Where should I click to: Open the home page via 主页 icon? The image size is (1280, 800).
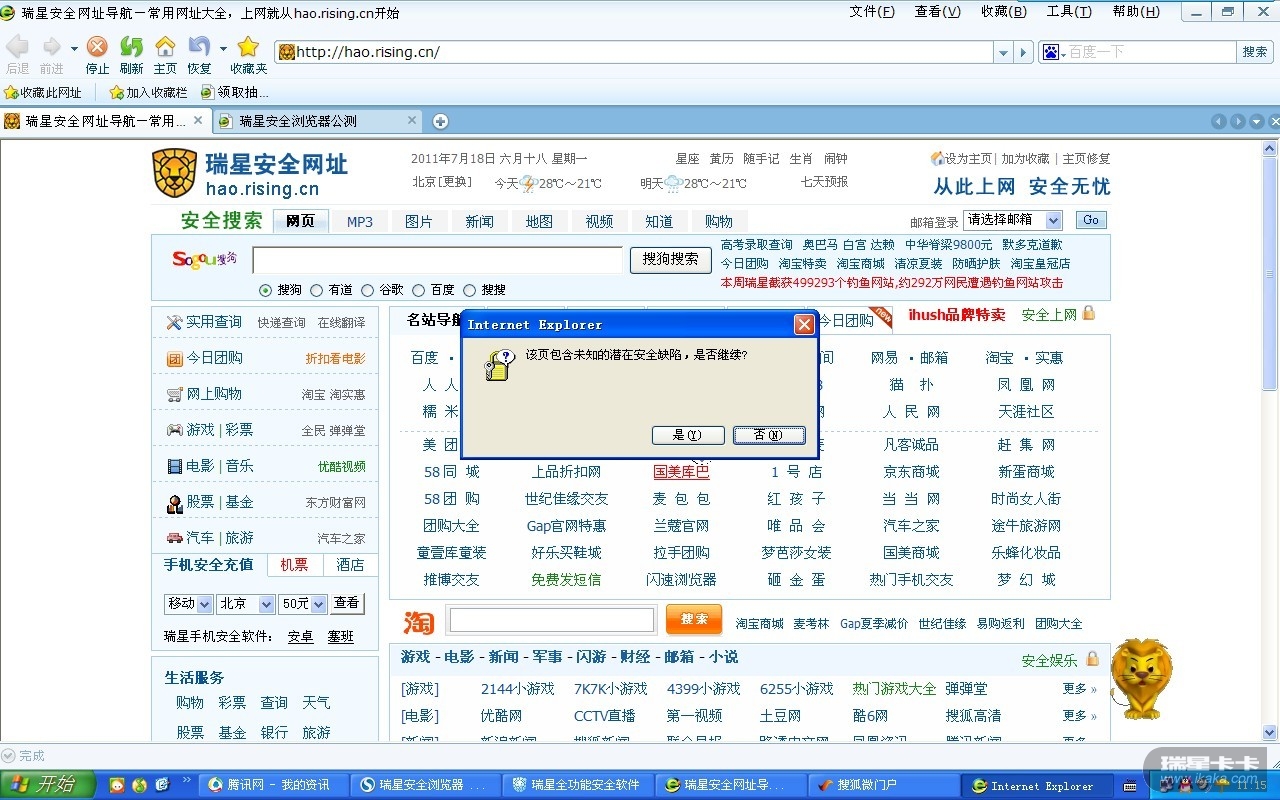click(165, 47)
